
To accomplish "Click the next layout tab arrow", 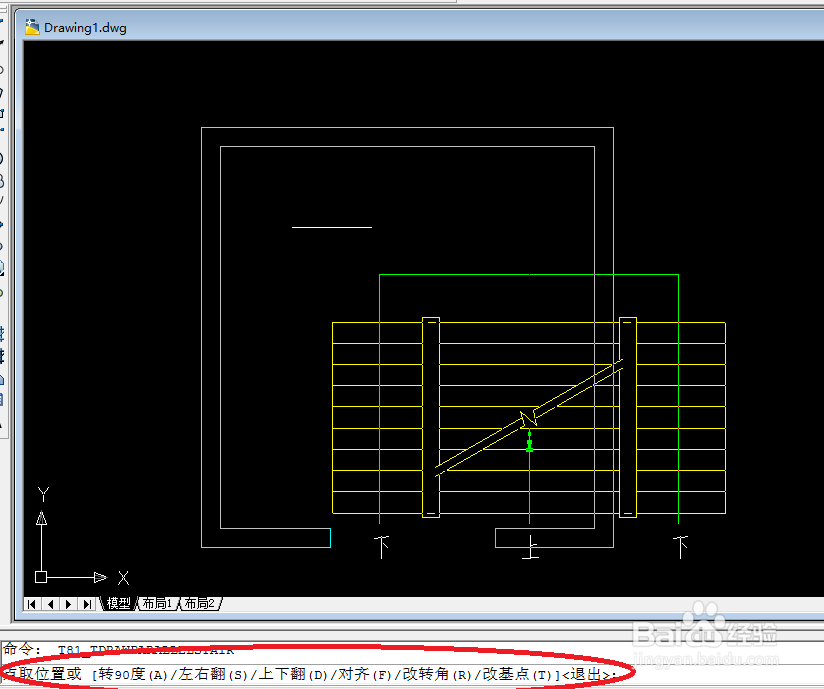I will pyautogui.click(x=68, y=604).
